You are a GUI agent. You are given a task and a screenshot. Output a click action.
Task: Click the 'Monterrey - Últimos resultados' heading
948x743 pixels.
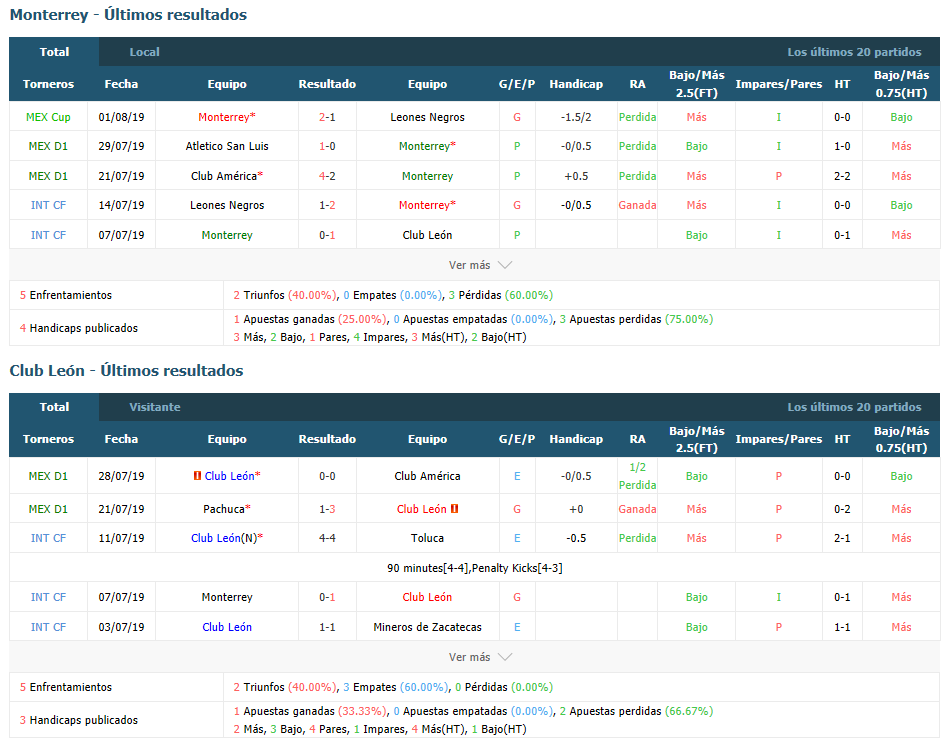pos(128,15)
